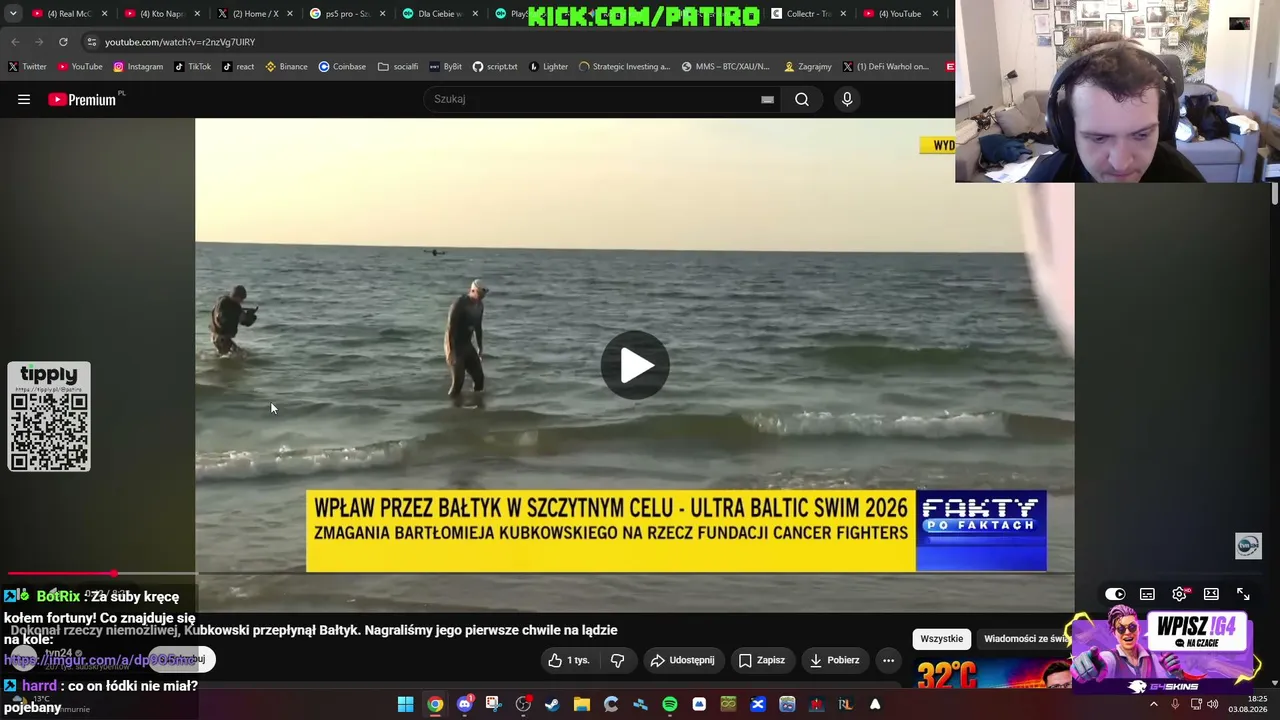Click the Udostępnij share button
The height and width of the screenshot is (720, 1280).
pos(682,660)
